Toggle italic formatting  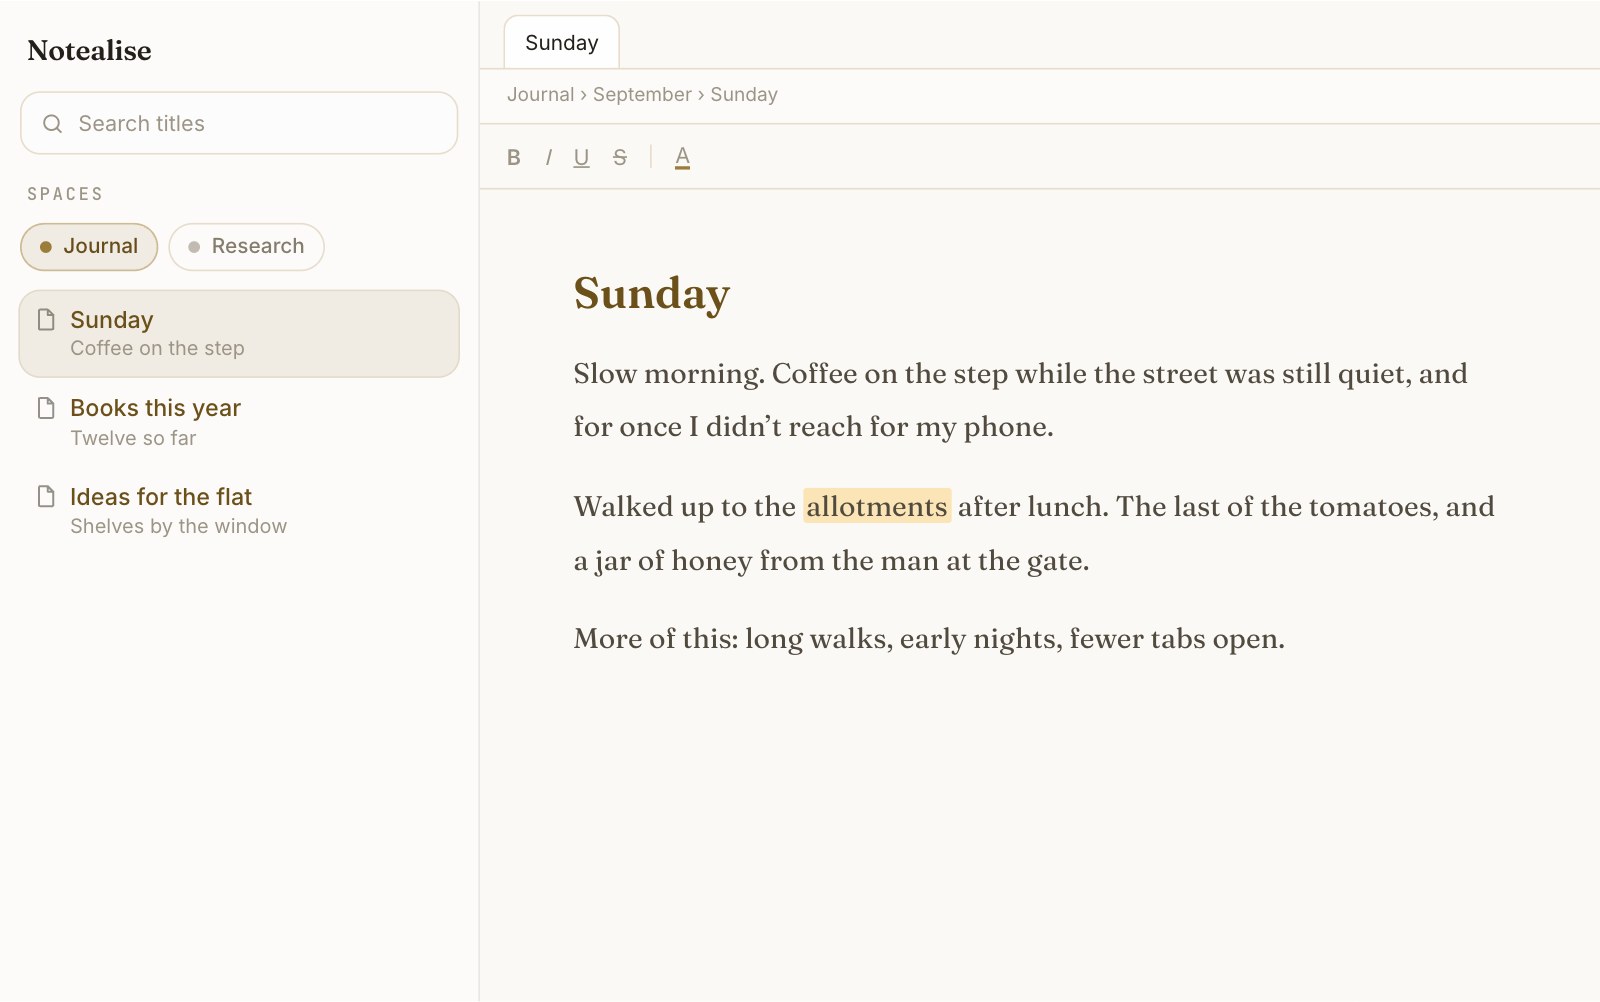(x=548, y=157)
